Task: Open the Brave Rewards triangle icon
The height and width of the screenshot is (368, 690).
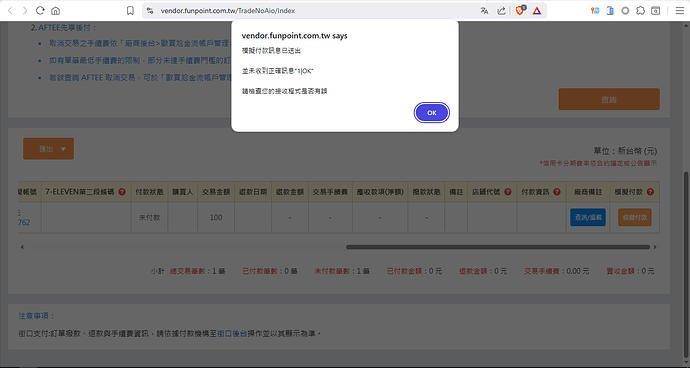Action: coord(537,11)
